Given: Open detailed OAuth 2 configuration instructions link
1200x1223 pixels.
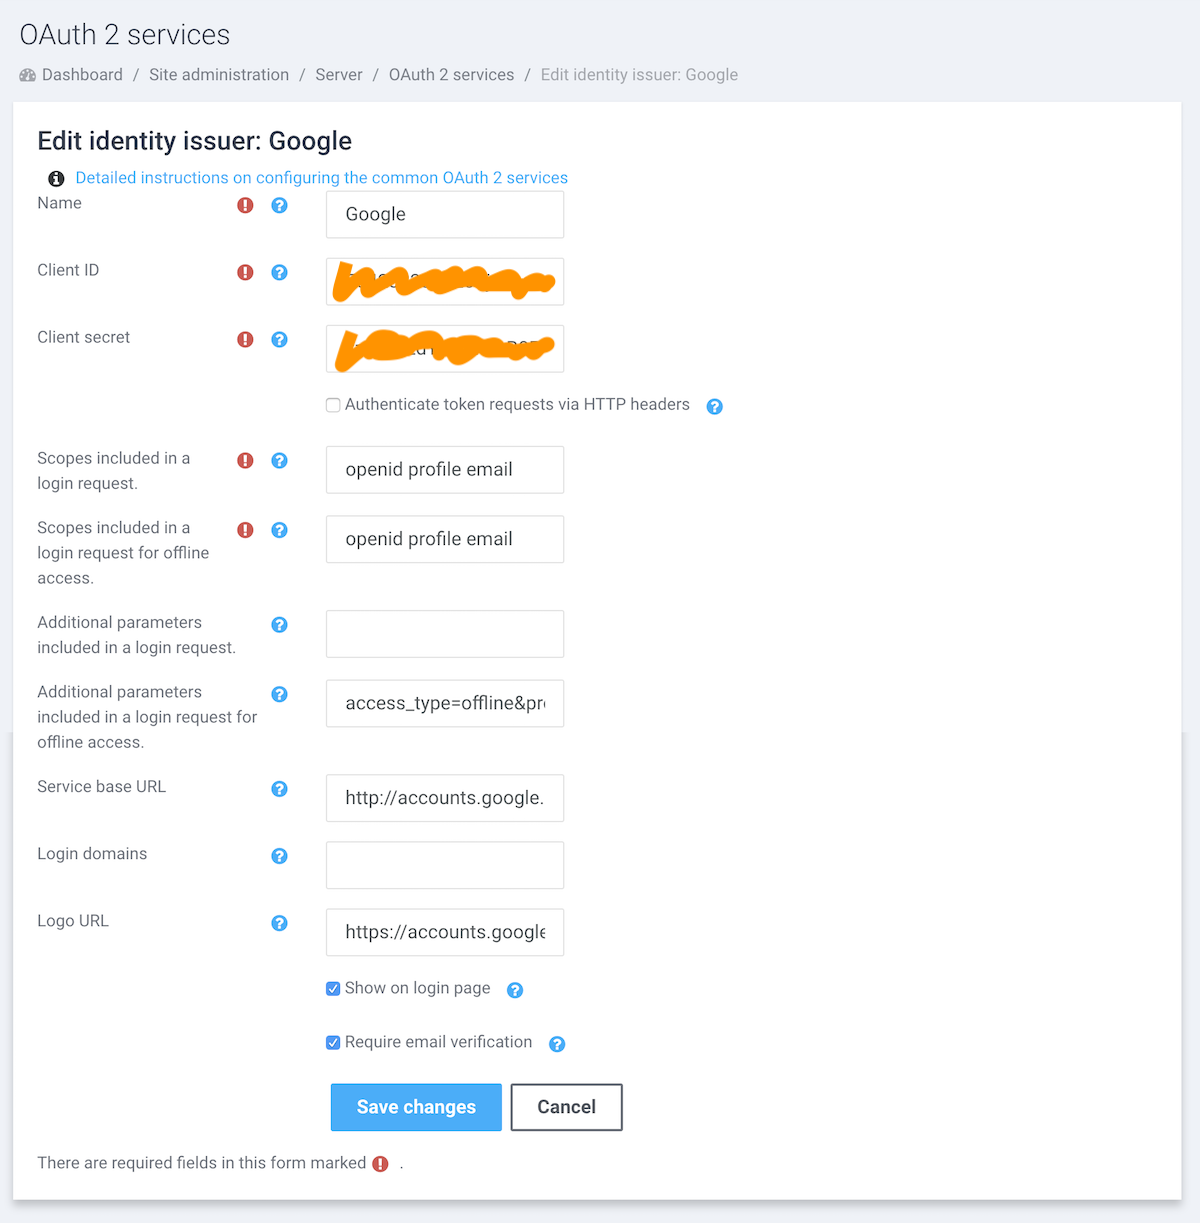Looking at the screenshot, I should [321, 178].
